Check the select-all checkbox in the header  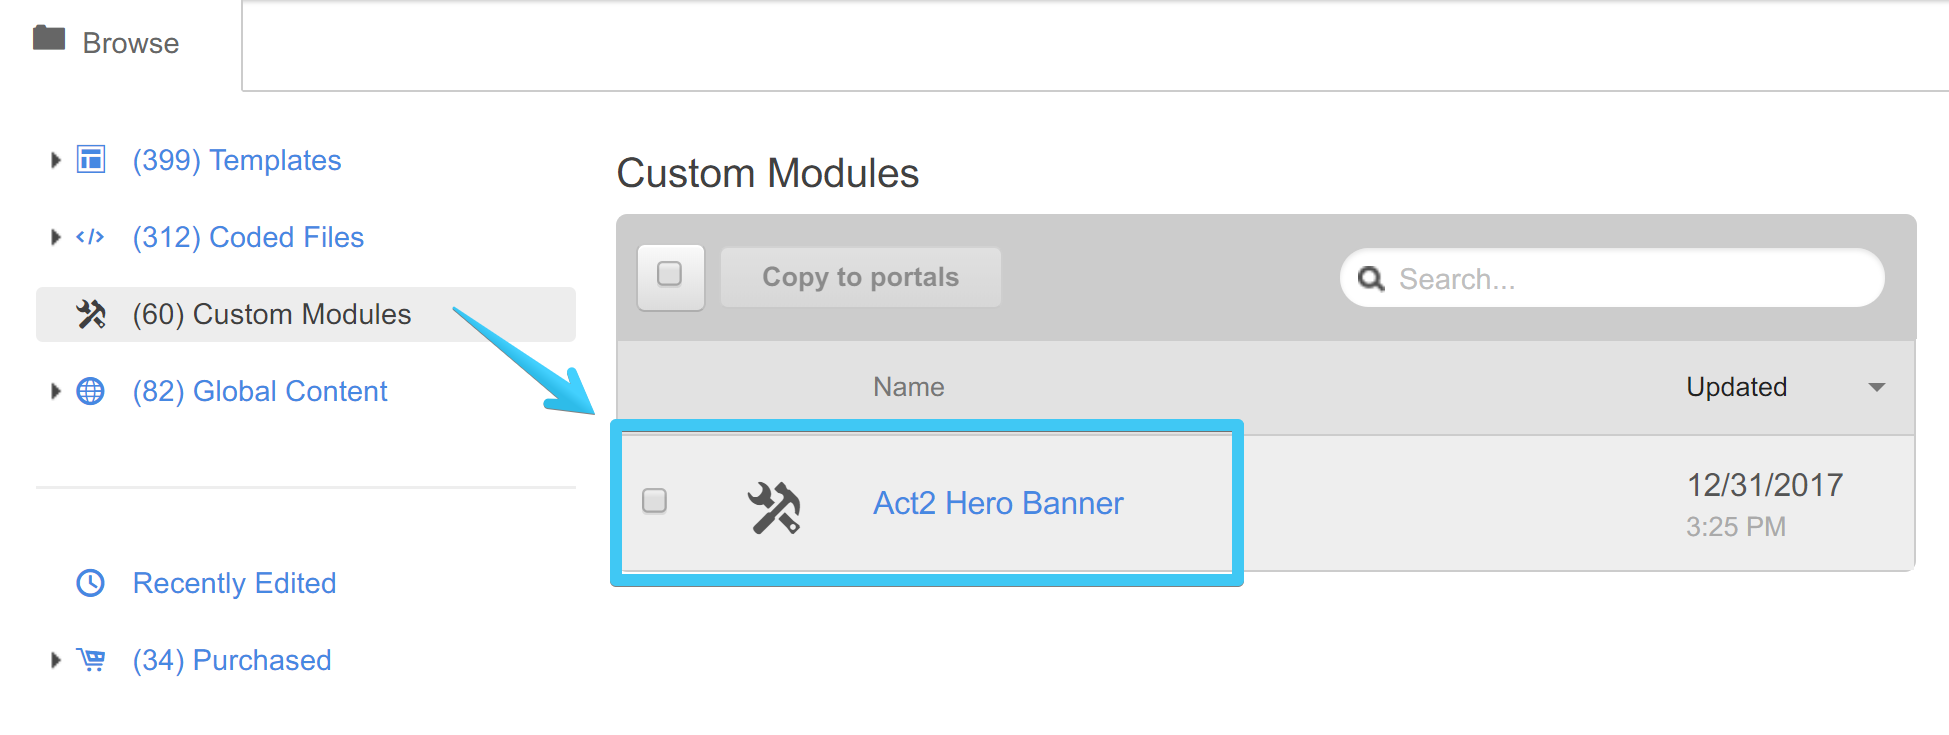coord(670,277)
